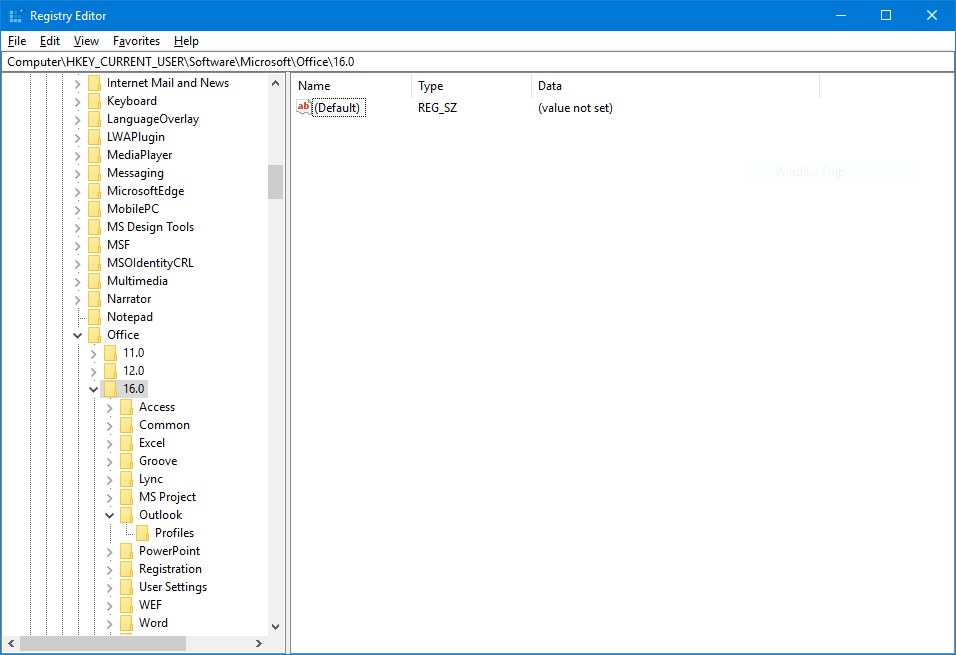
Task: Select the Profiles folder icon
Action: [x=142, y=533]
